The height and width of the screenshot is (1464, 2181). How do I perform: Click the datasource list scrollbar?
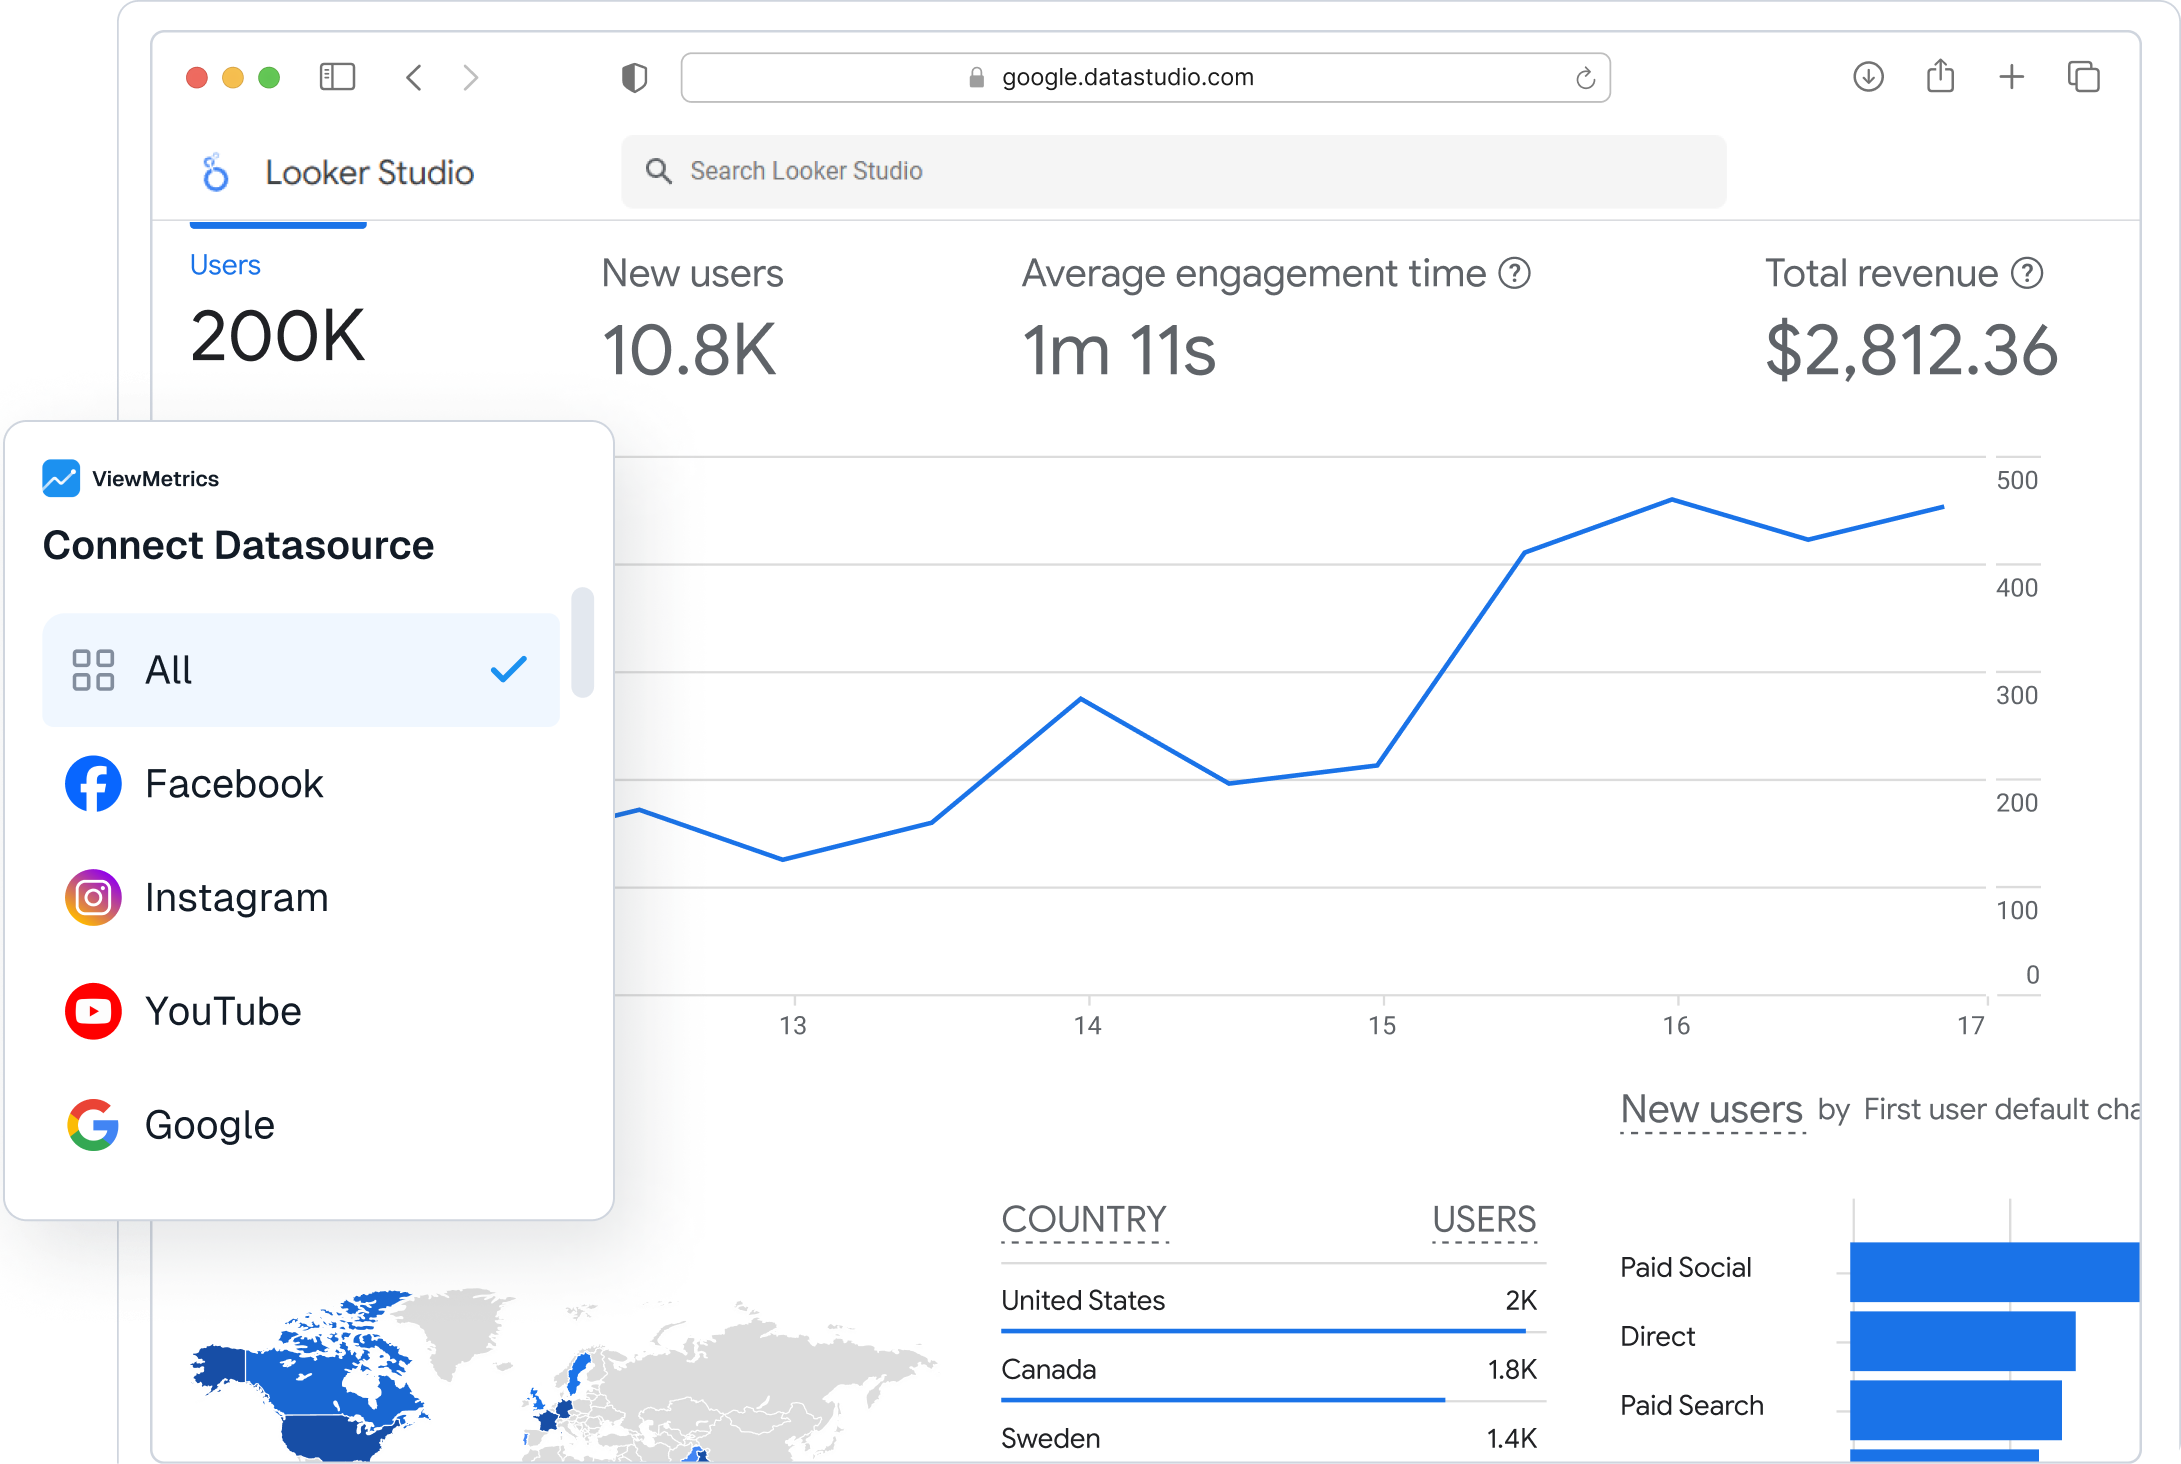[x=582, y=642]
